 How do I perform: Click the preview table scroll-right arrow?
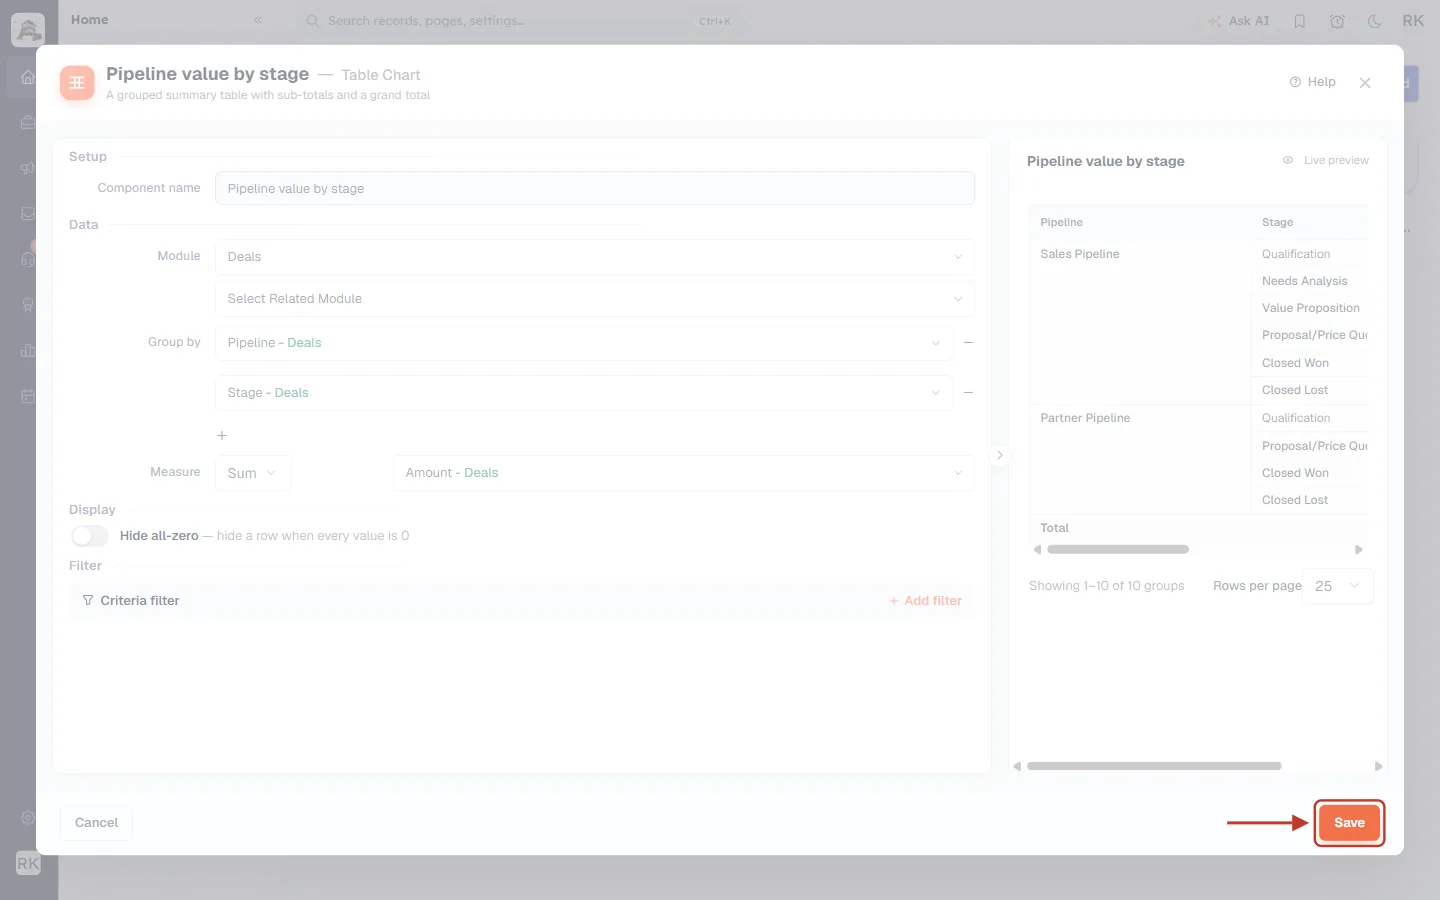[x=1359, y=549]
